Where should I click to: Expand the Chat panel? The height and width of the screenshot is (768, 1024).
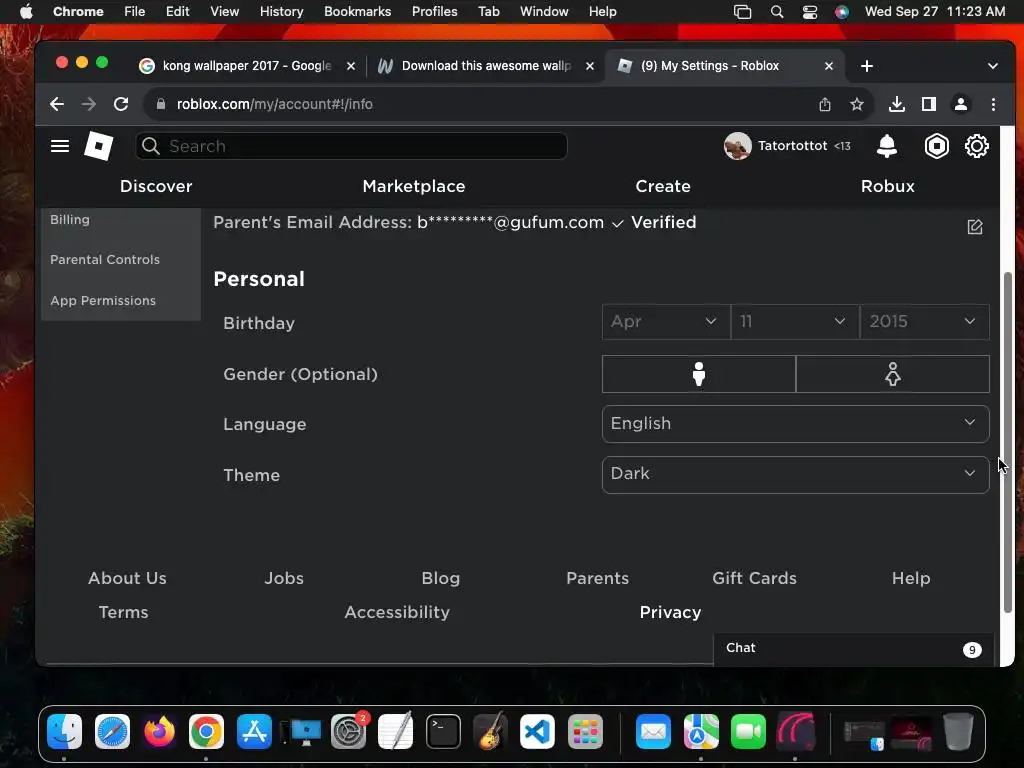[x=854, y=648]
